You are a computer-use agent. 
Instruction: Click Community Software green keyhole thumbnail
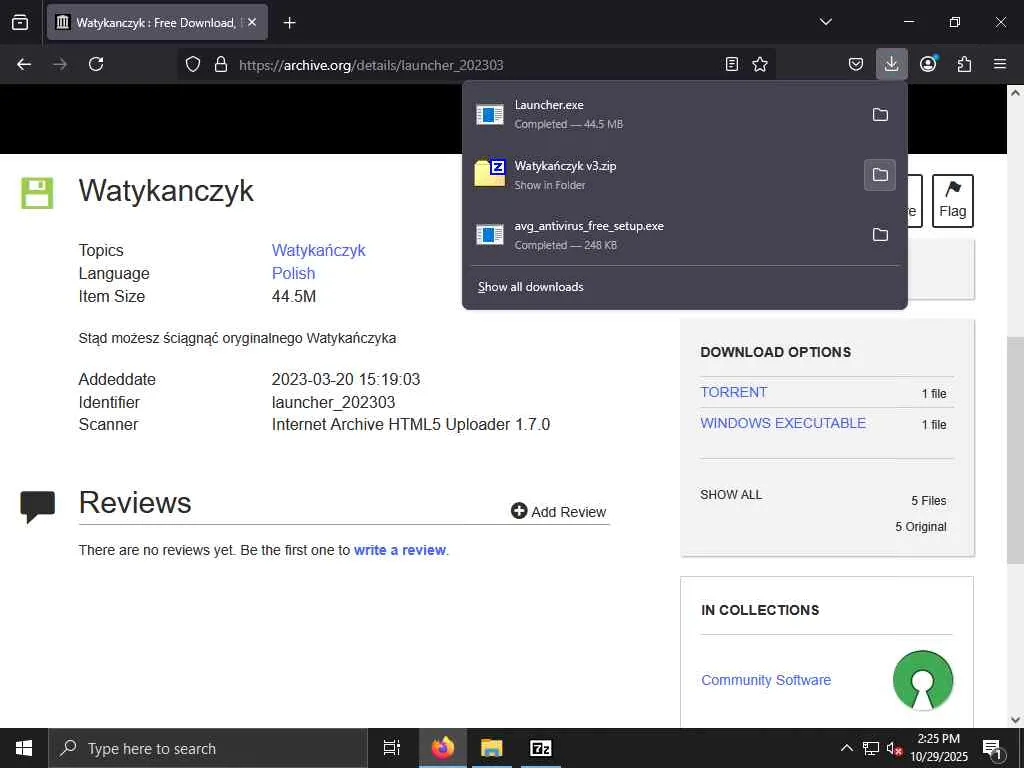[x=923, y=680]
